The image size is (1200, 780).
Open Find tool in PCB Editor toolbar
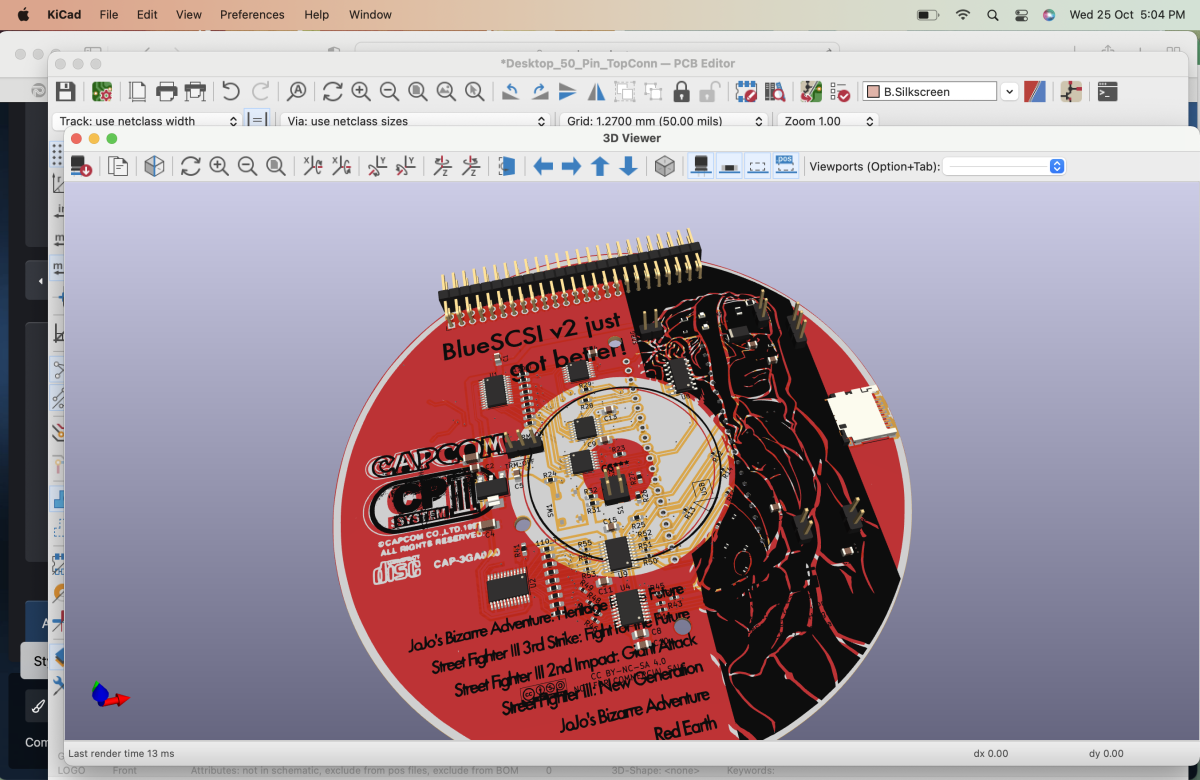click(x=296, y=92)
